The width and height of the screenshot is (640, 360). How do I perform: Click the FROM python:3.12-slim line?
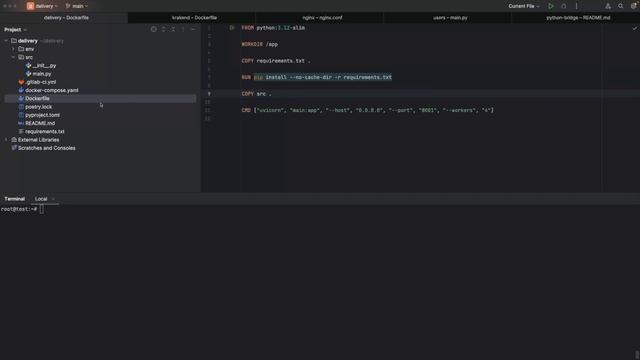pos(273,28)
